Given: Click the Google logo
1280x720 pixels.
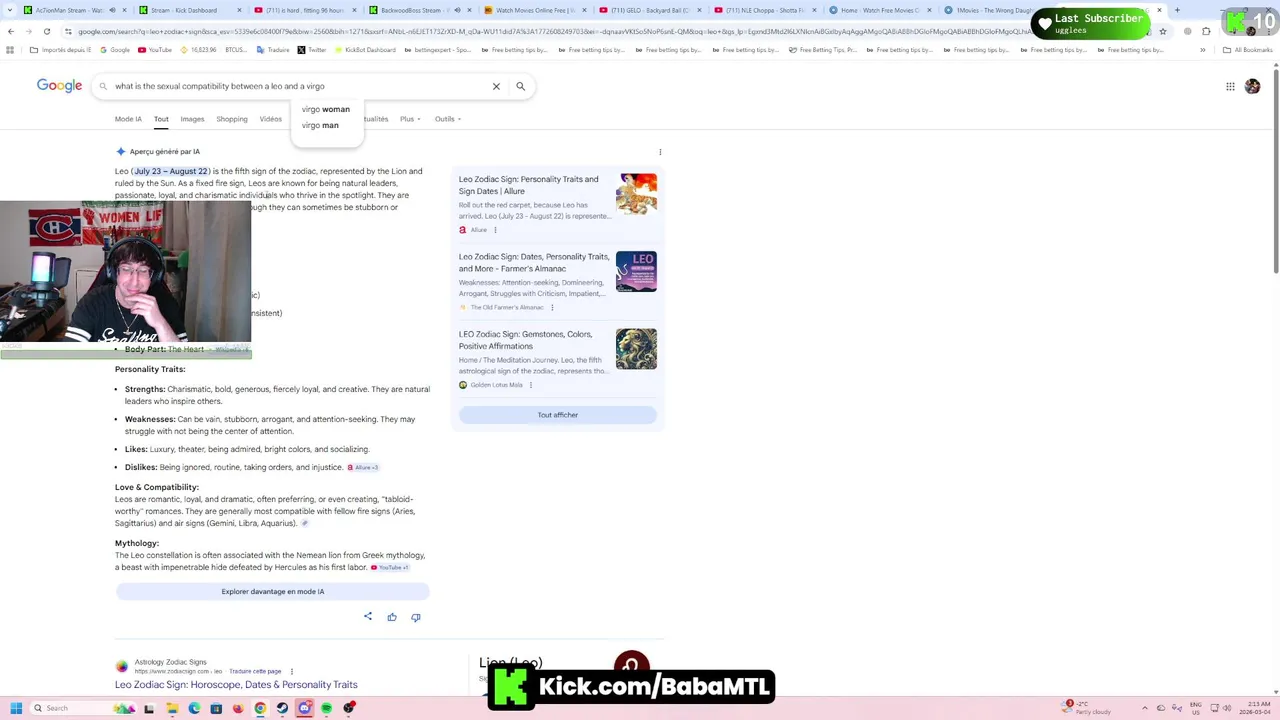Looking at the screenshot, I should (59, 86).
